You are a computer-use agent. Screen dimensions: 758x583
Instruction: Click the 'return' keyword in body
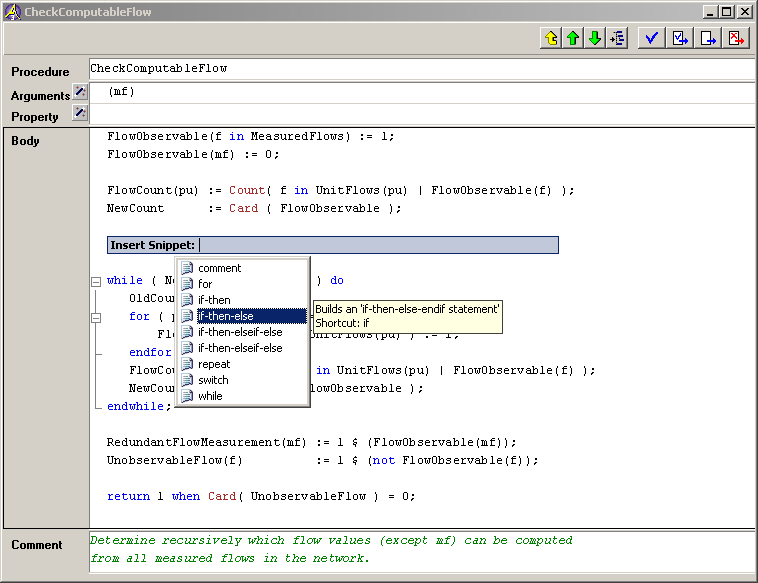tap(129, 496)
